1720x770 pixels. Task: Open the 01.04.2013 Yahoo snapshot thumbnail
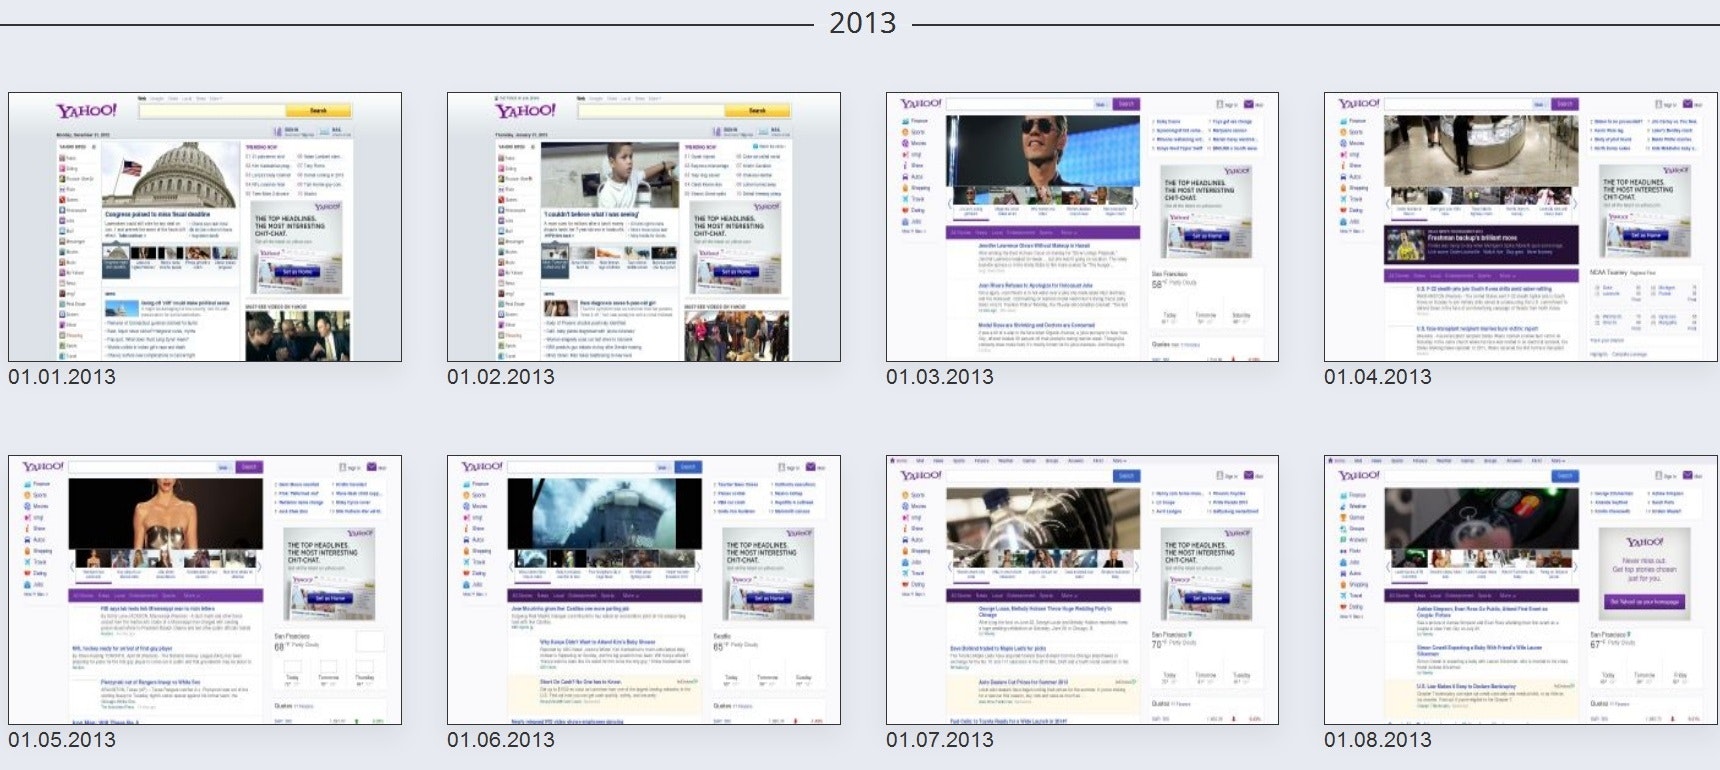1521,227
